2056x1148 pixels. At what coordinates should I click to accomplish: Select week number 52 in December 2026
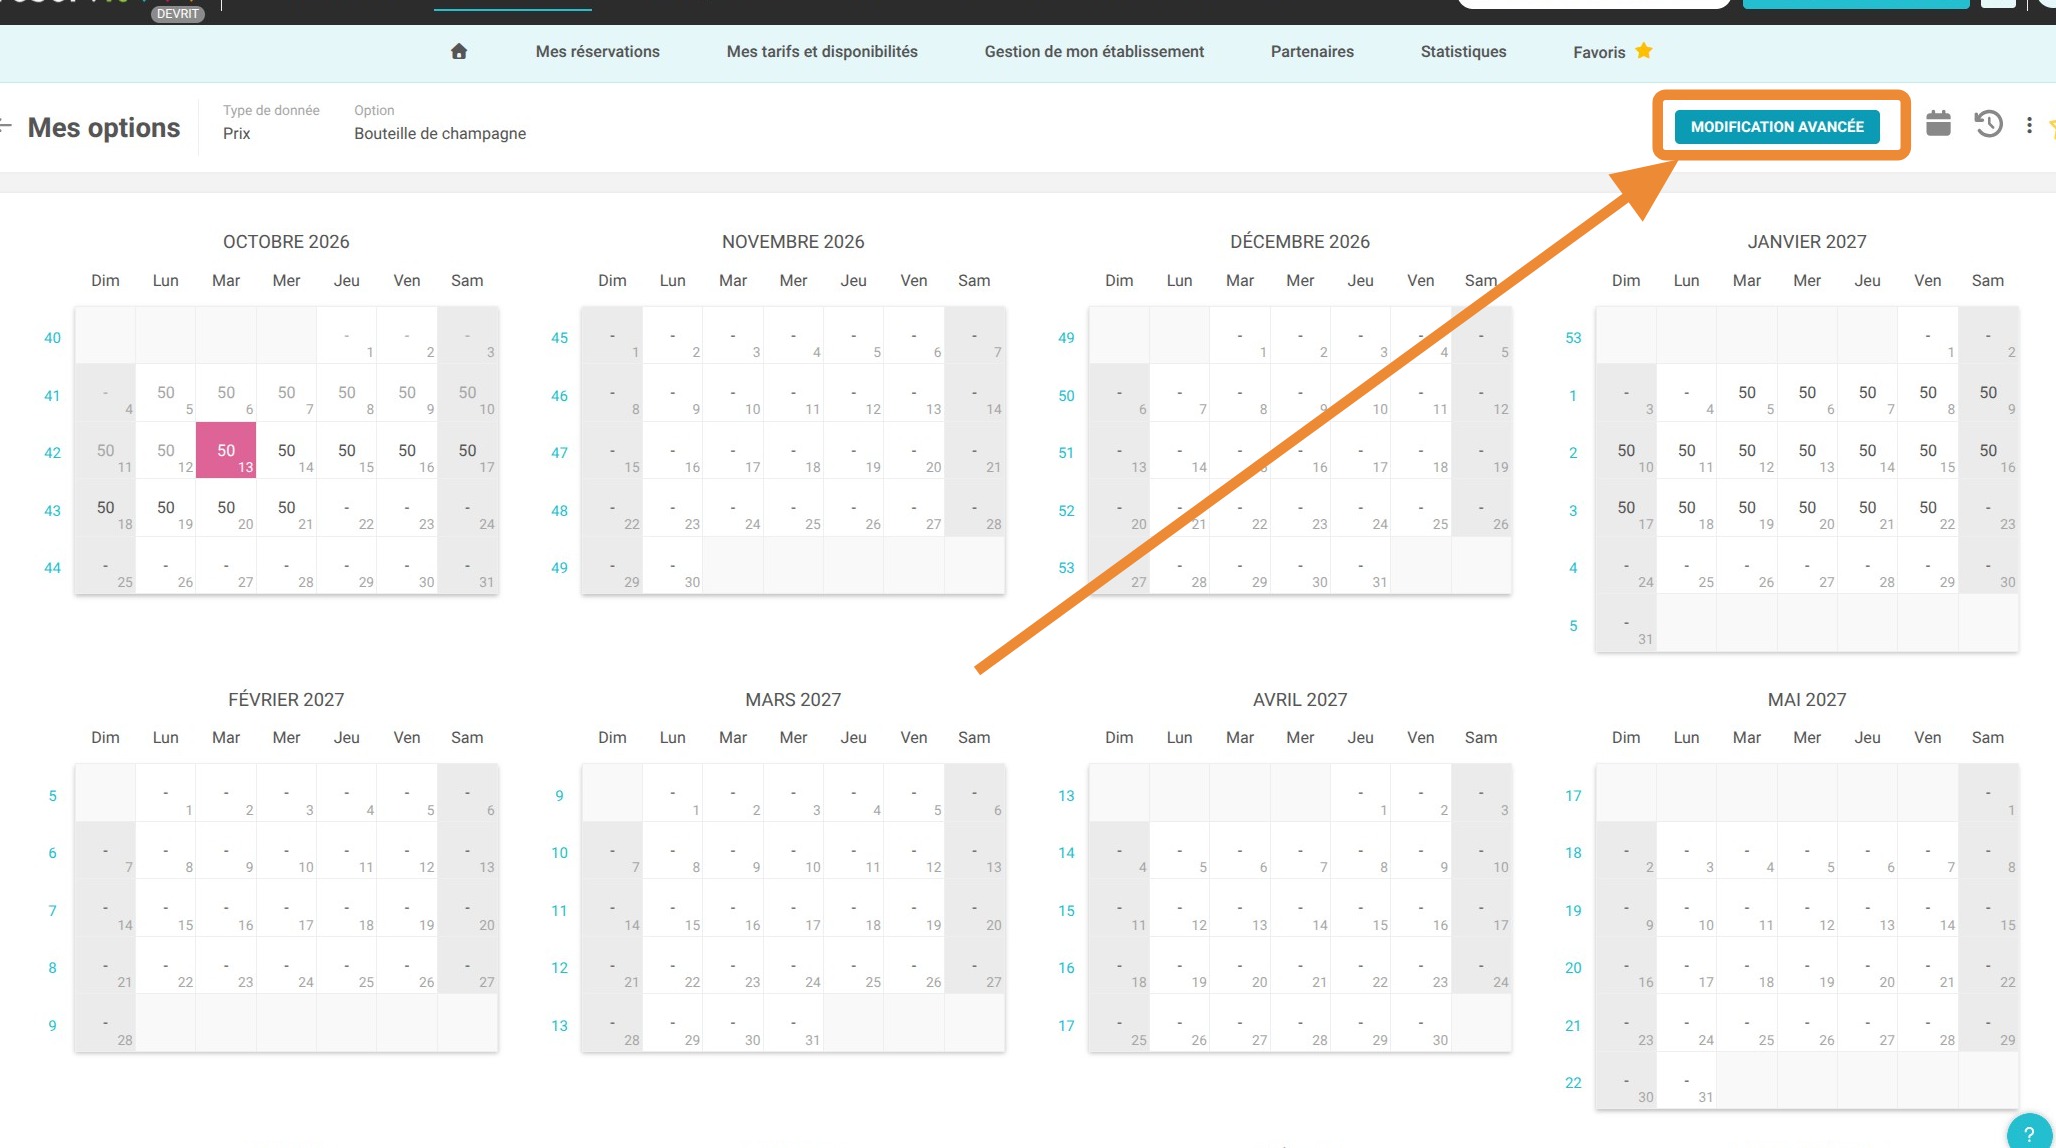click(x=1066, y=511)
